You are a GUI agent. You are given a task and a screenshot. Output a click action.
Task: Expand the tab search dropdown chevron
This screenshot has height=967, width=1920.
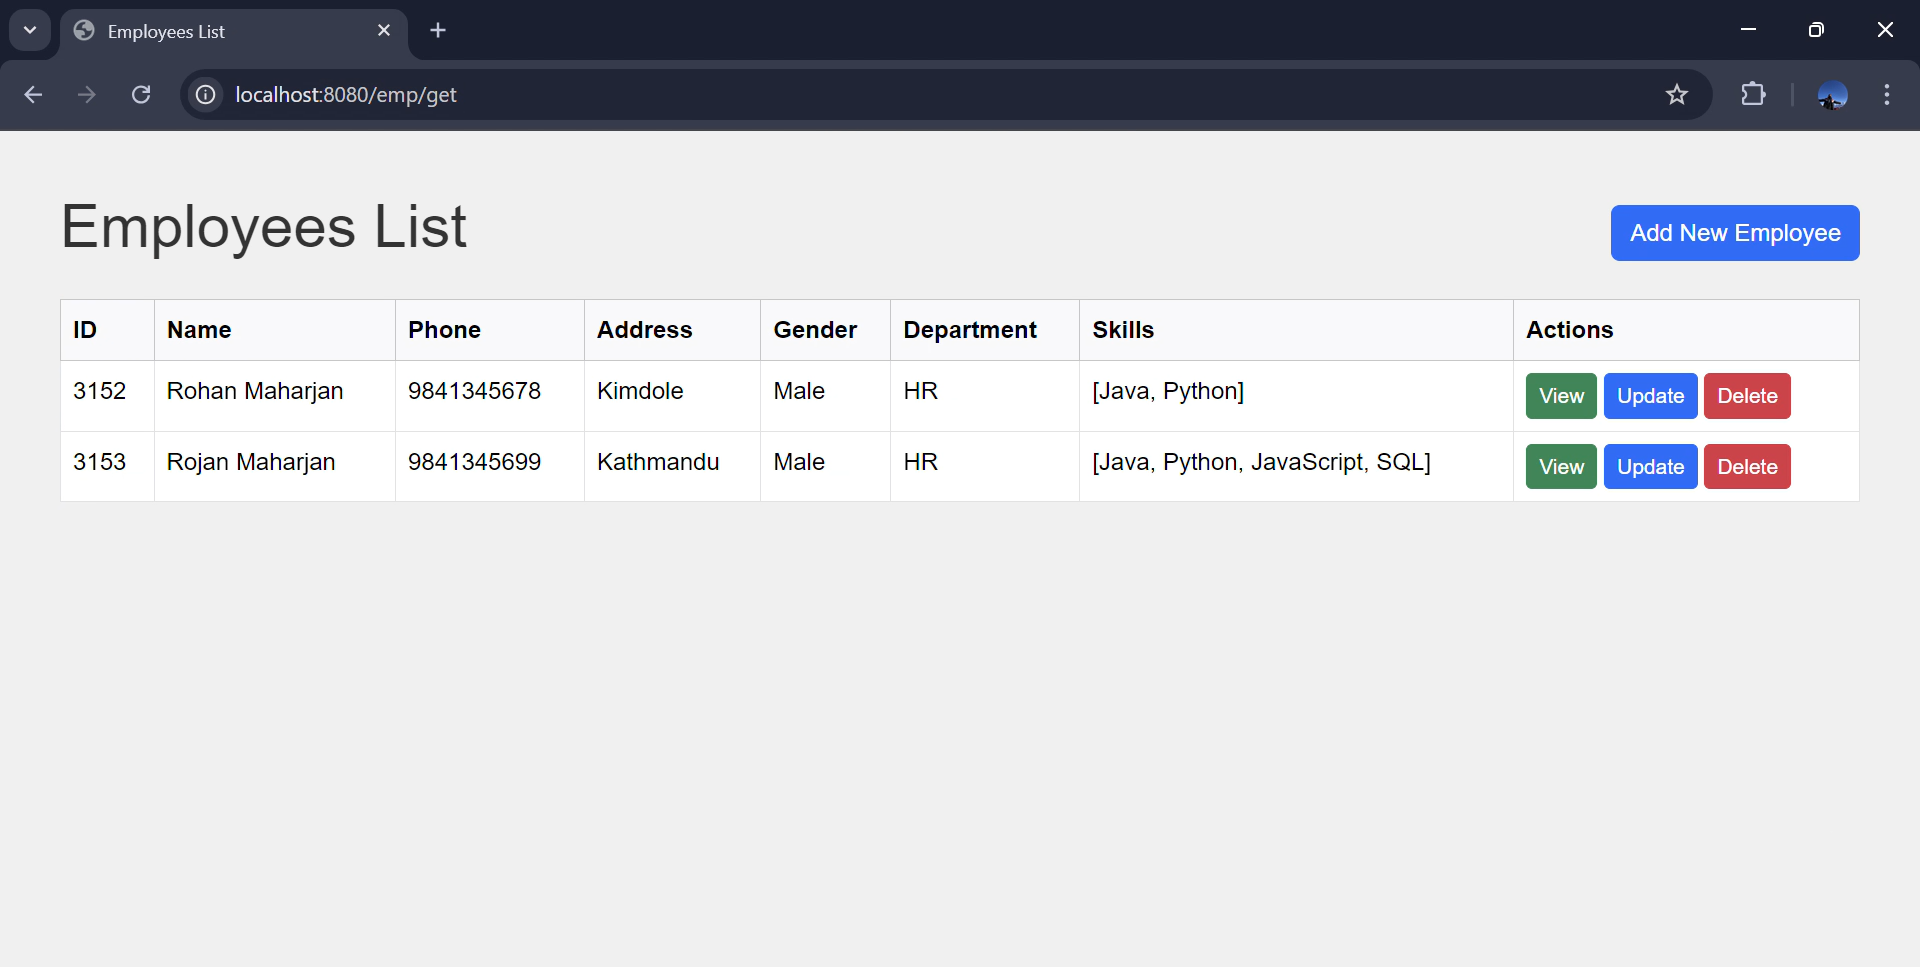click(x=30, y=30)
